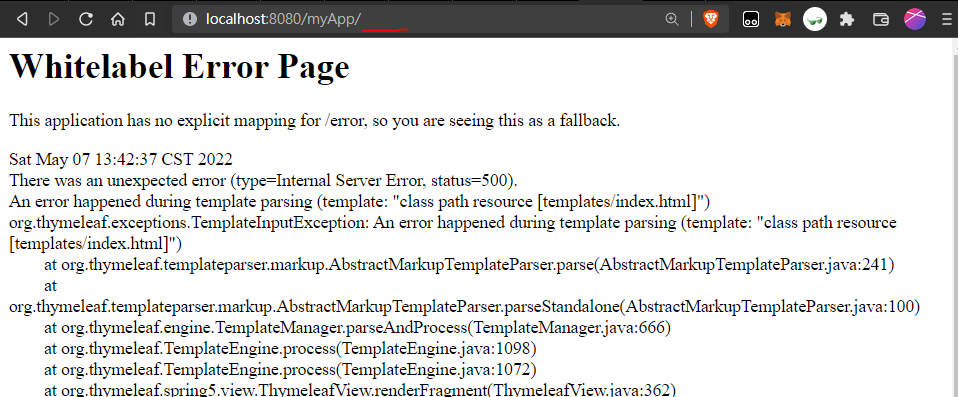Click the parseStandalone stack trace line

pos(464,296)
